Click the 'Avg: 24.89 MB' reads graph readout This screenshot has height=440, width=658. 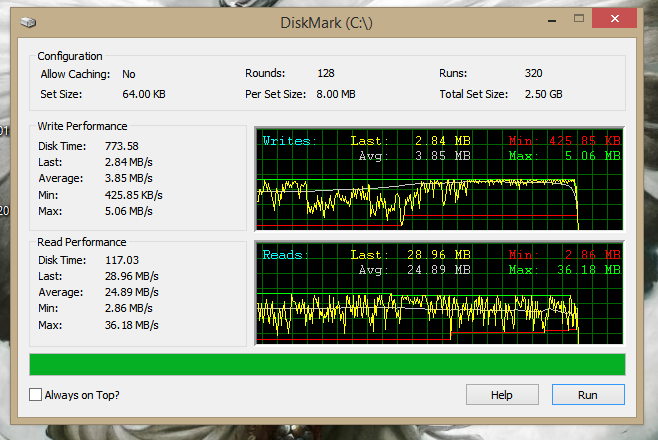(415, 270)
